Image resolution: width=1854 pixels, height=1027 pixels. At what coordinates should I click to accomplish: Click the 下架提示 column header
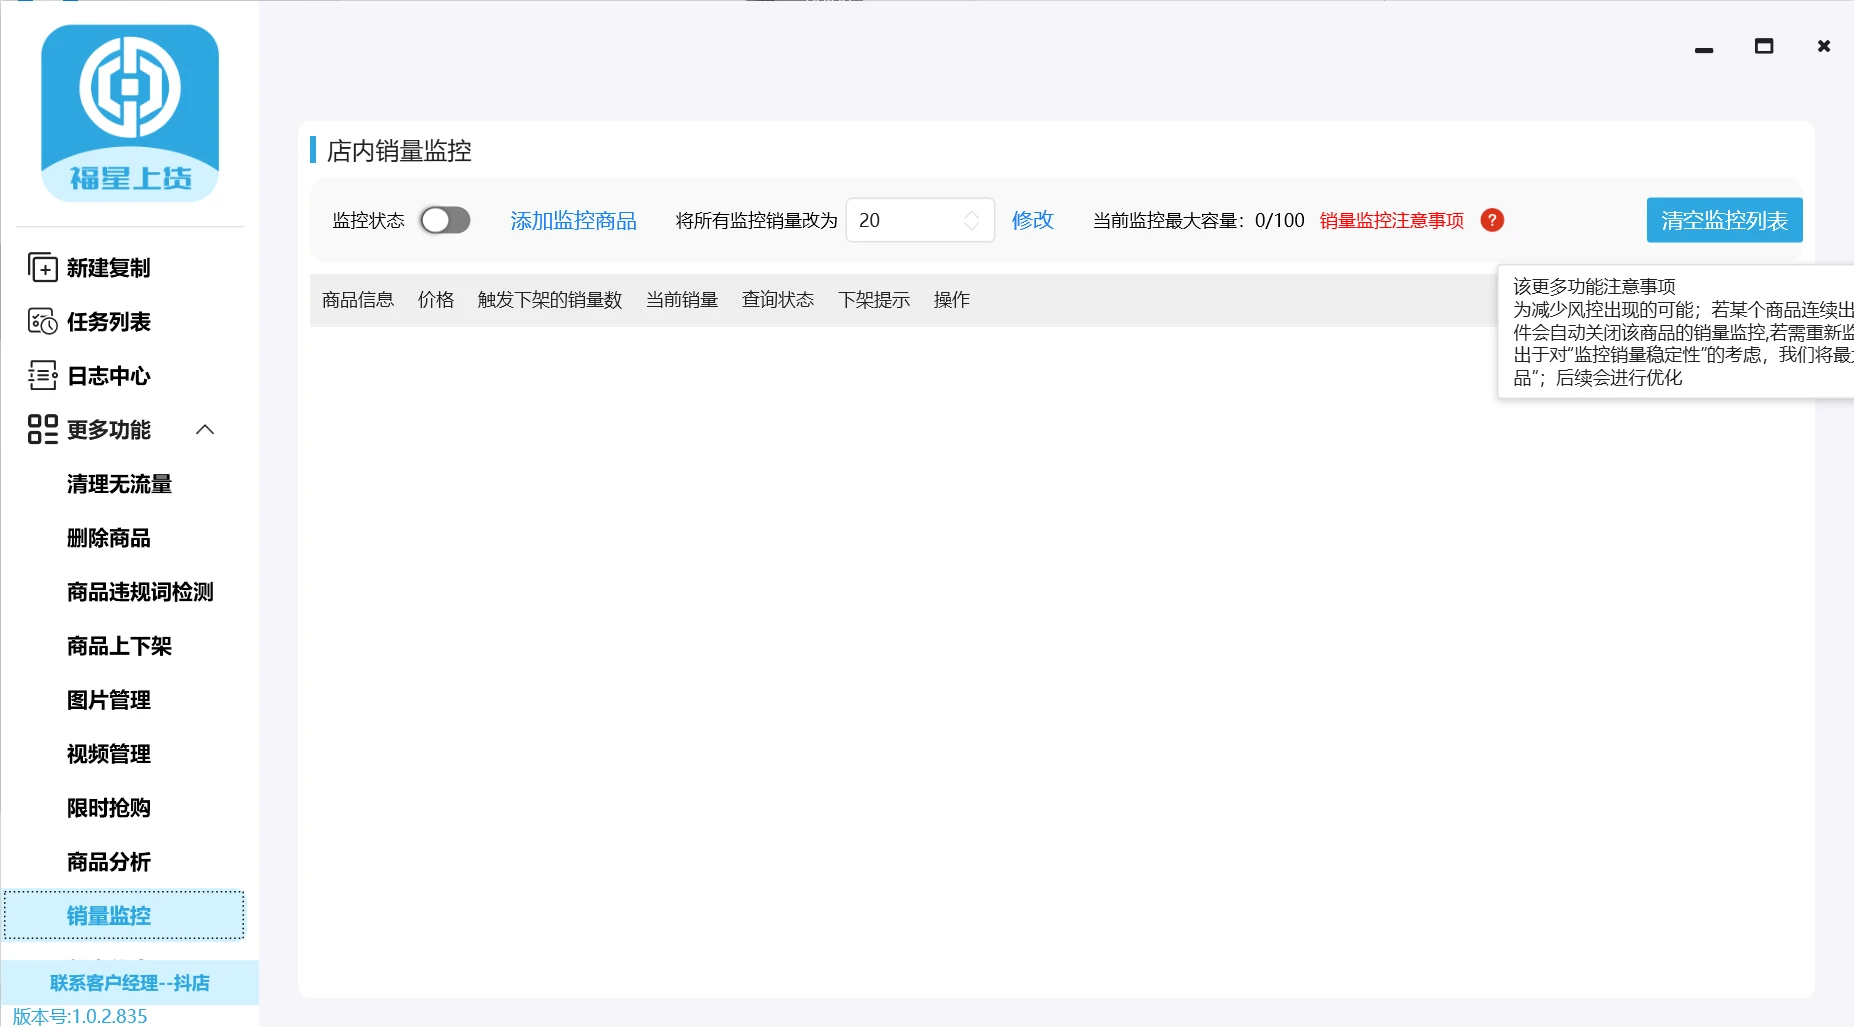[x=874, y=300]
